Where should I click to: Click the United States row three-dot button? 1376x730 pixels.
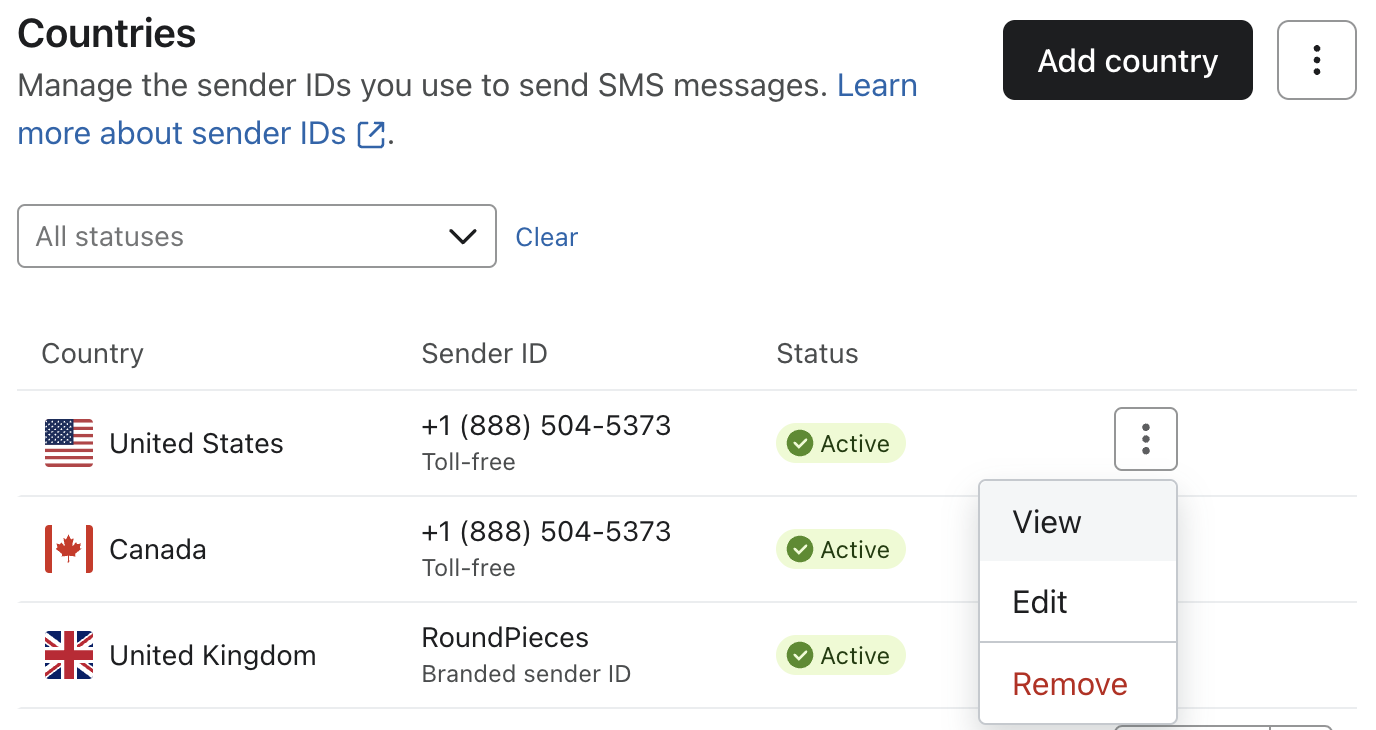pos(1145,439)
